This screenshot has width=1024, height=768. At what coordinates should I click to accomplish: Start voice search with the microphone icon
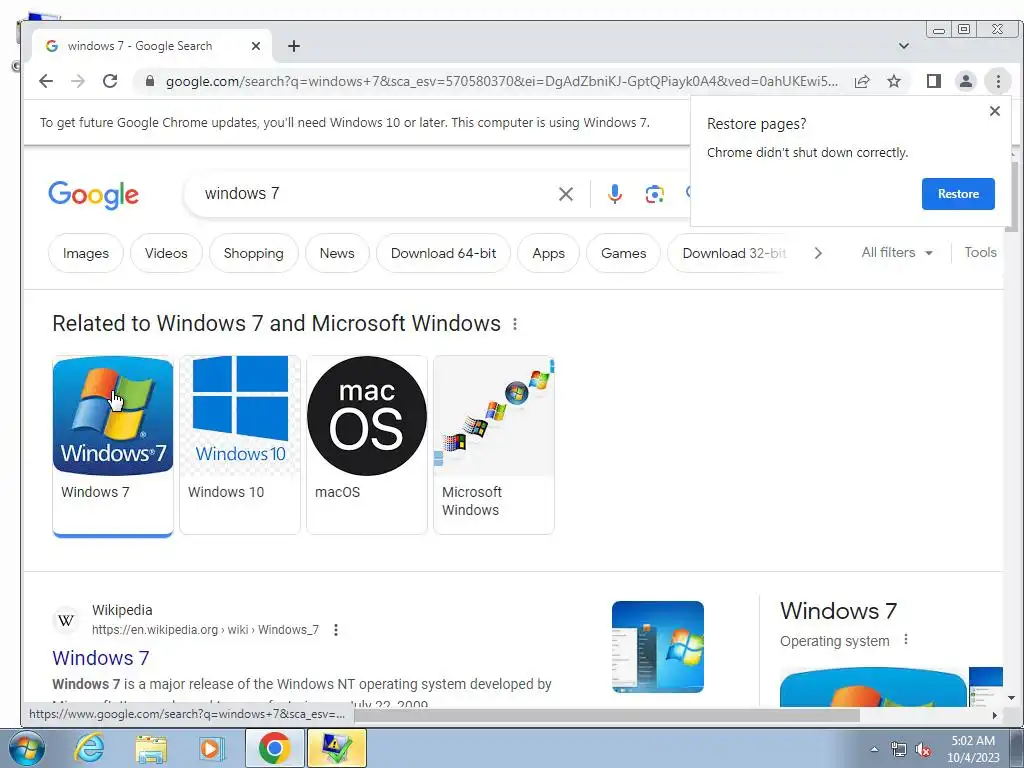pyautogui.click(x=615, y=194)
